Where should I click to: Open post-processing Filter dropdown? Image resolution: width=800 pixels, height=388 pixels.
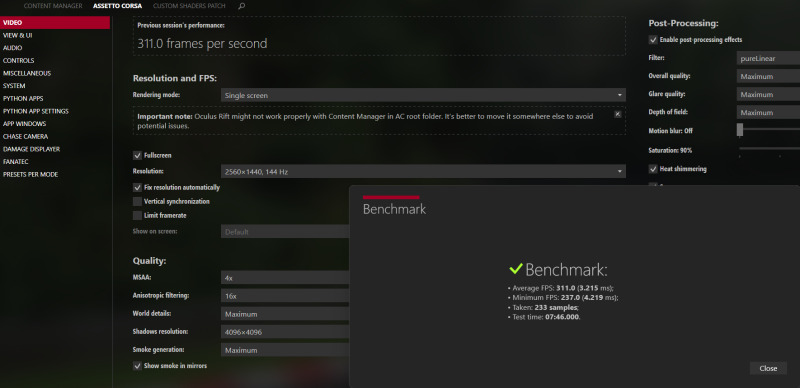pos(768,58)
